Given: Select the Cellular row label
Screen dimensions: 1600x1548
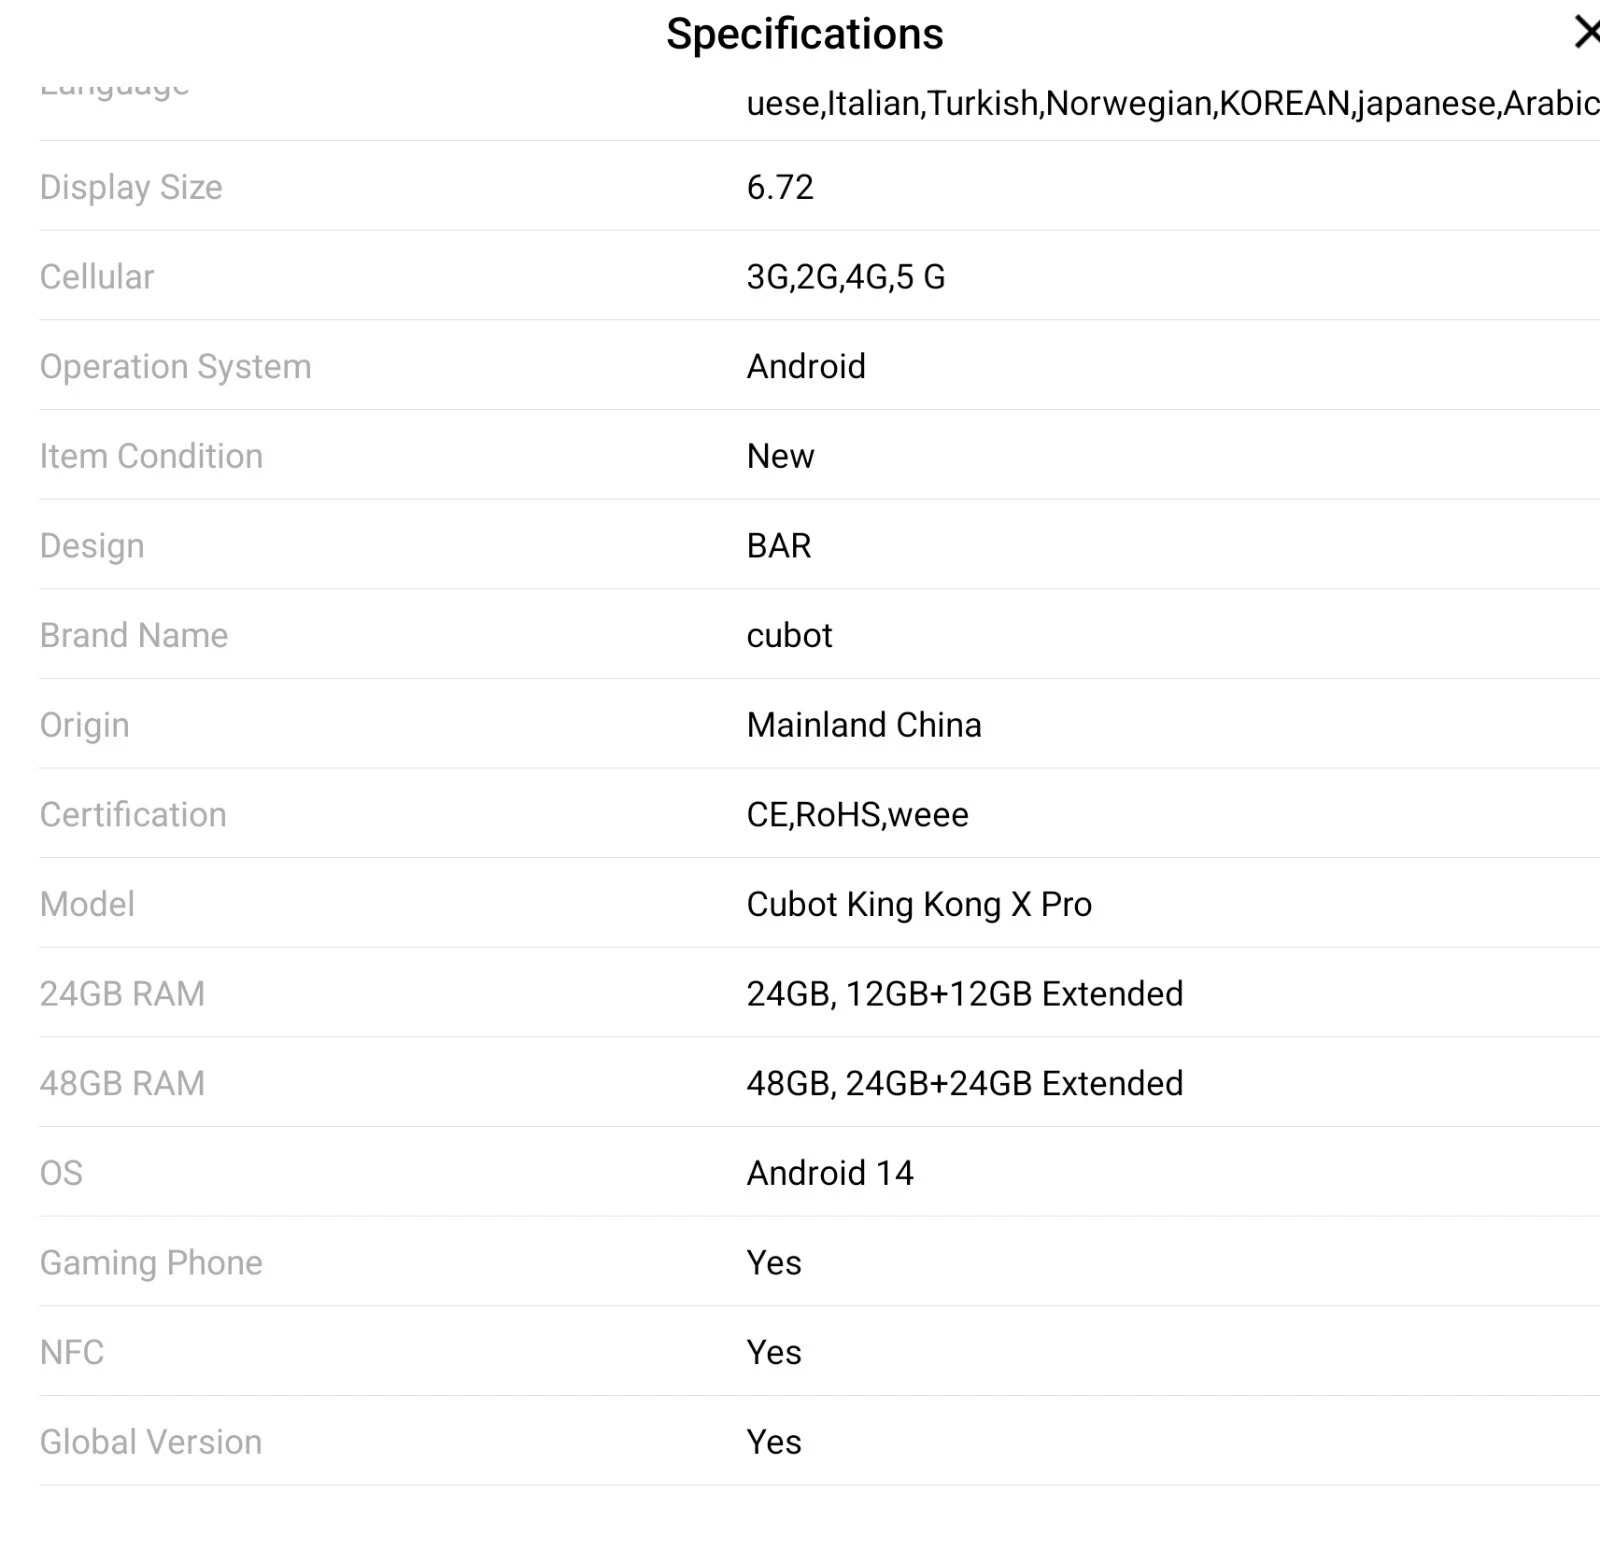Looking at the screenshot, I should tap(97, 277).
